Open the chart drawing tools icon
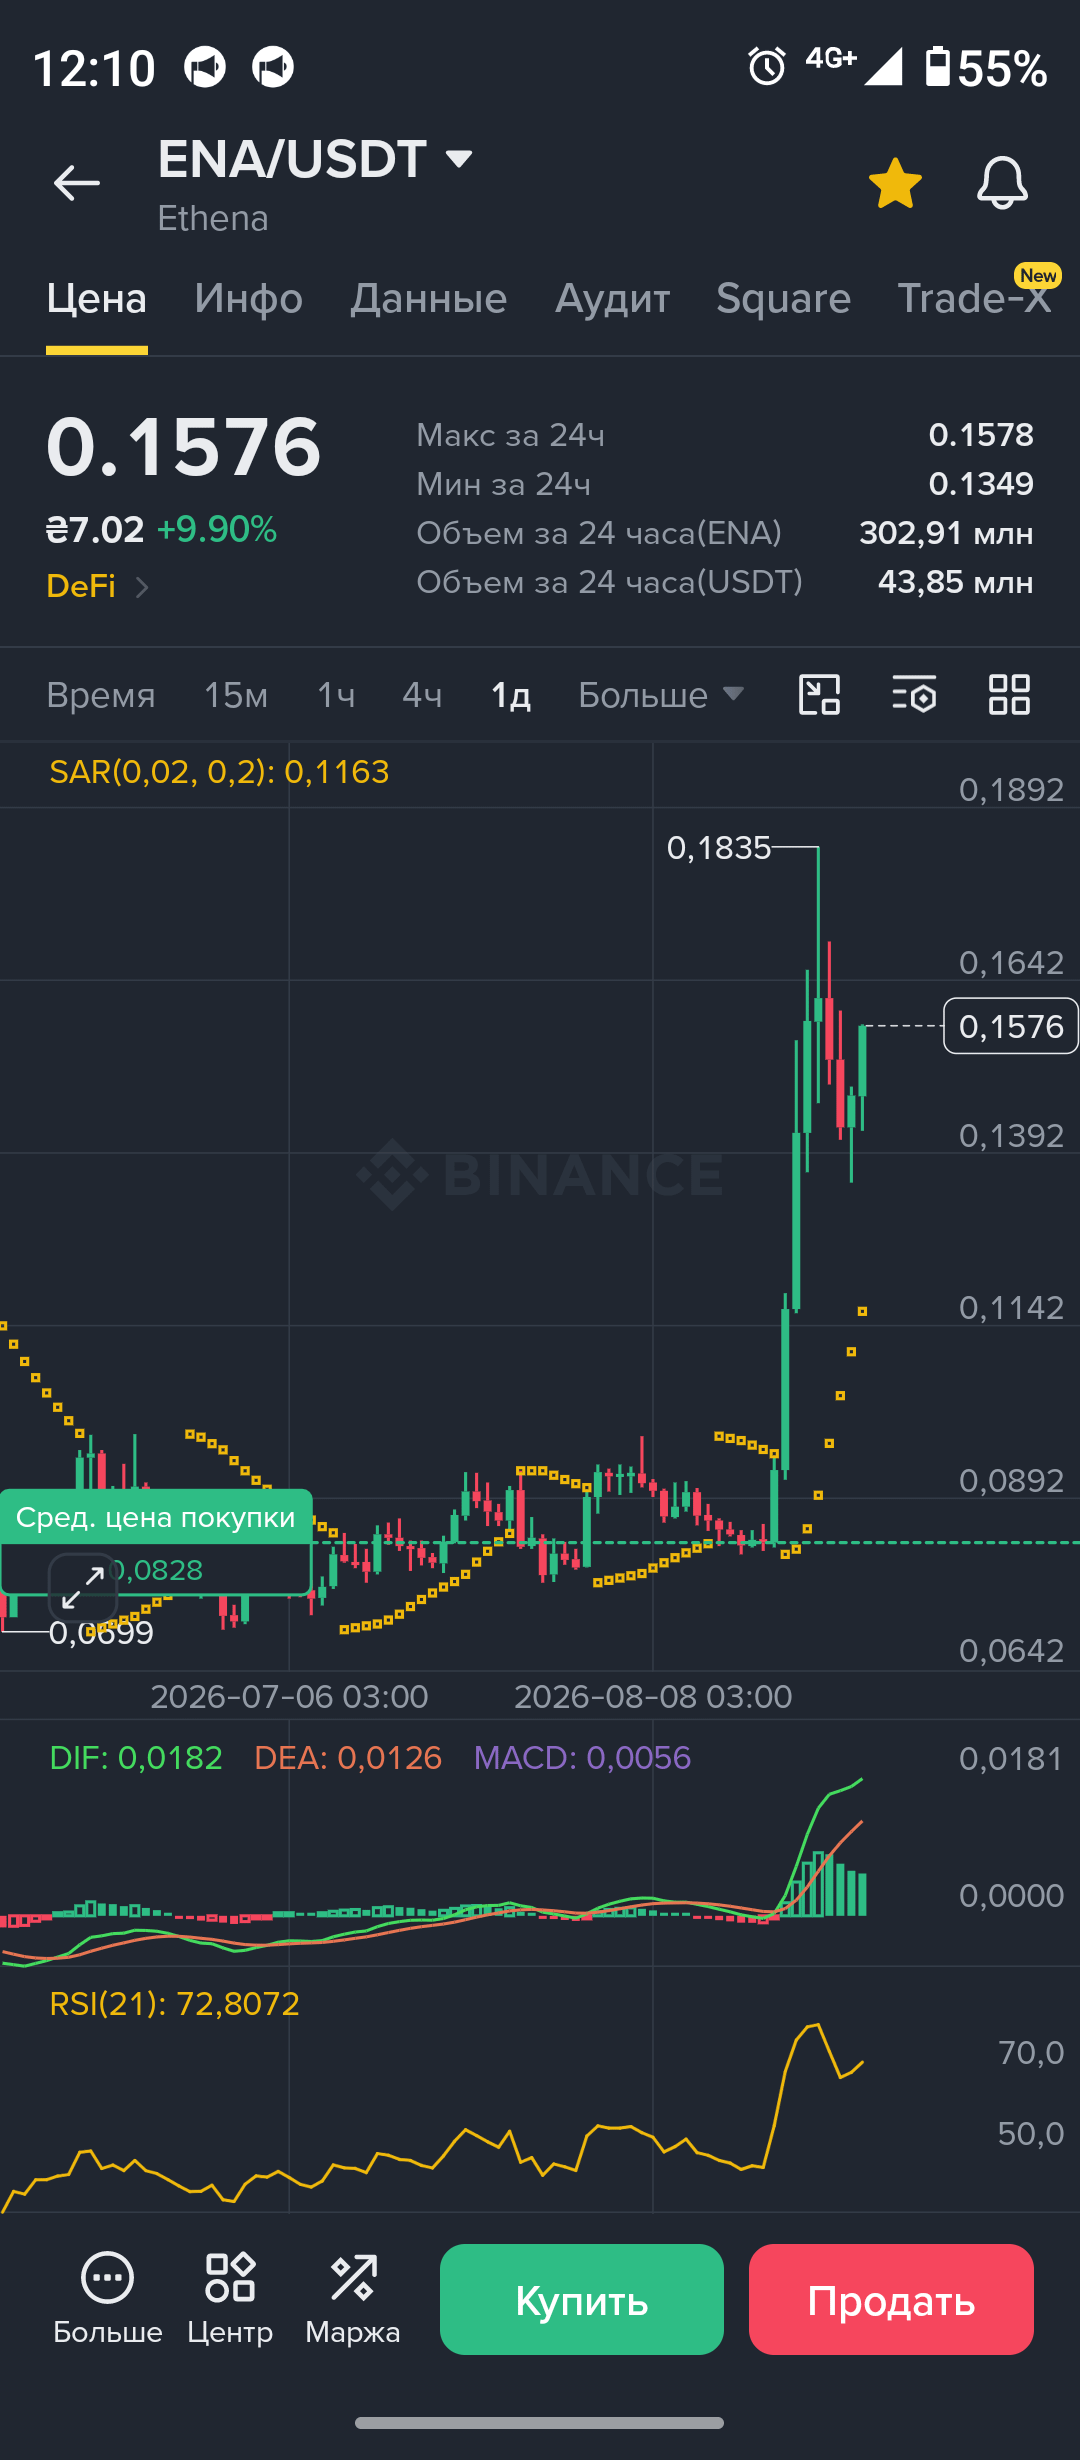The width and height of the screenshot is (1080, 2460). pos(819,694)
